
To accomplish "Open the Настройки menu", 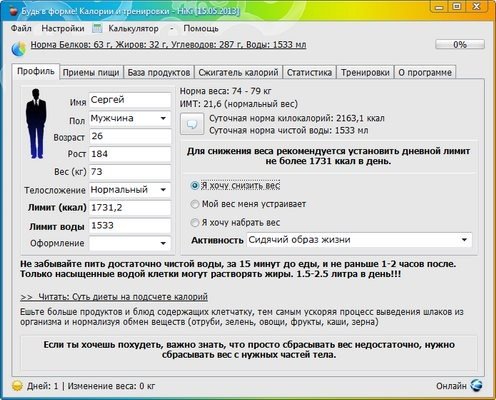I will 63,29.
